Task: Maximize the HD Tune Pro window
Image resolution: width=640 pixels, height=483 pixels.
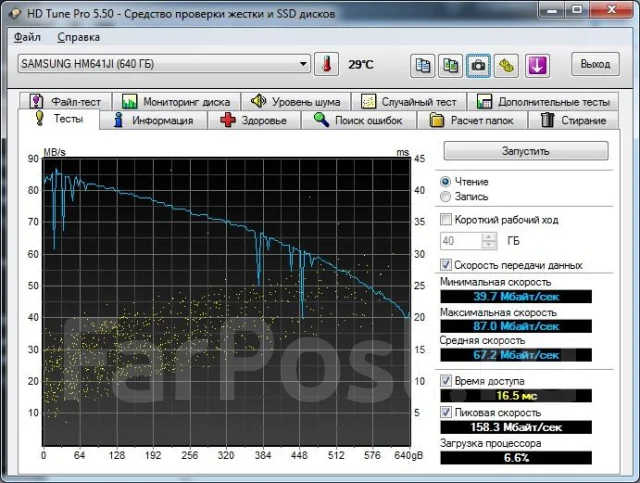Action: [577, 10]
